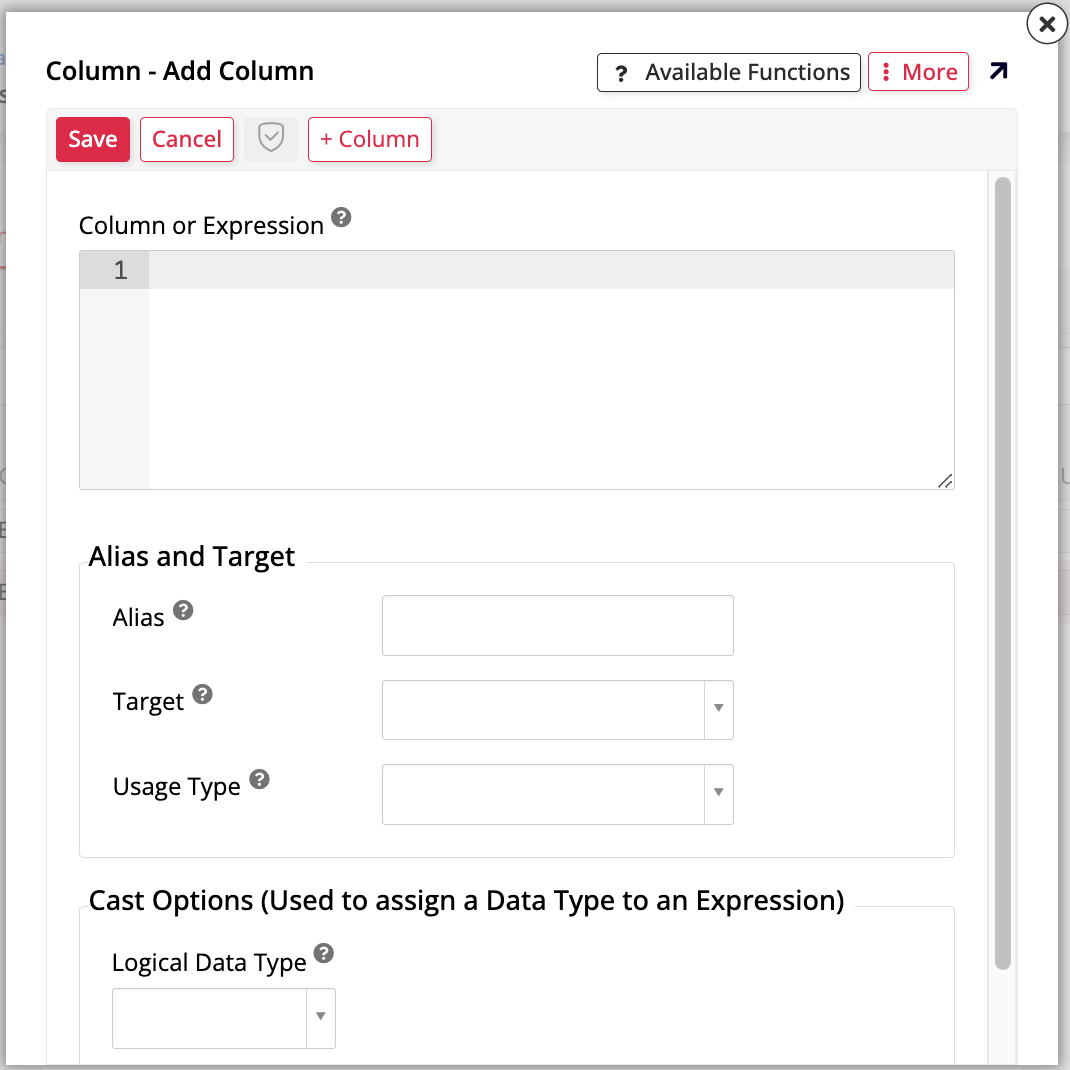This screenshot has width=1070, height=1070.
Task: Click help icon beside Column or Expression
Action: (x=341, y=217)
